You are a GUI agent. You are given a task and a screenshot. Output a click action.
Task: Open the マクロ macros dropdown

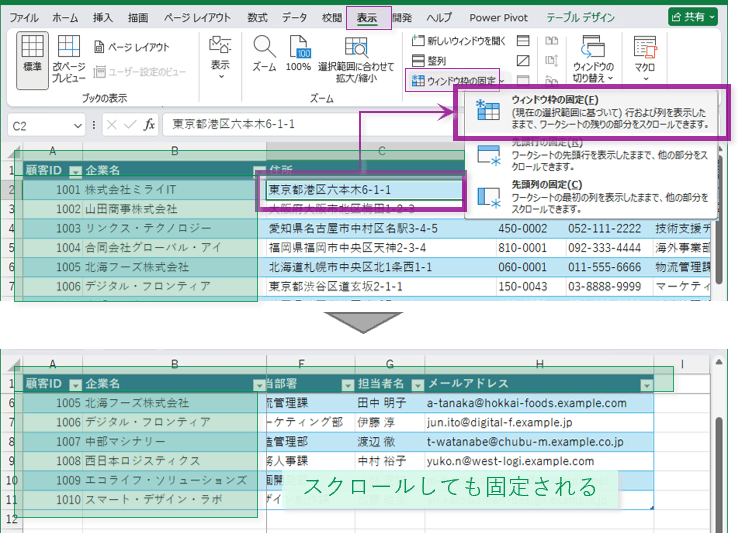click(645, 59)
